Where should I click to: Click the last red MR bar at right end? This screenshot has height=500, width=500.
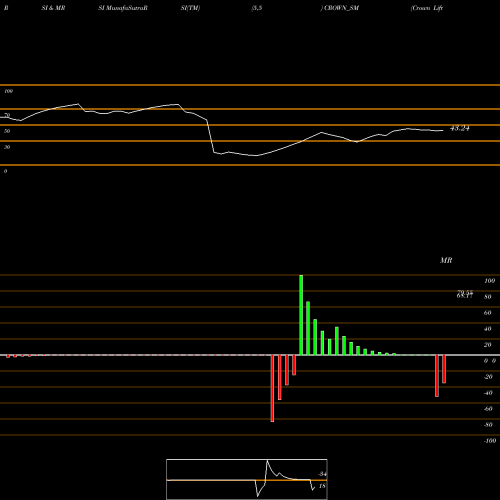point(444,369)
